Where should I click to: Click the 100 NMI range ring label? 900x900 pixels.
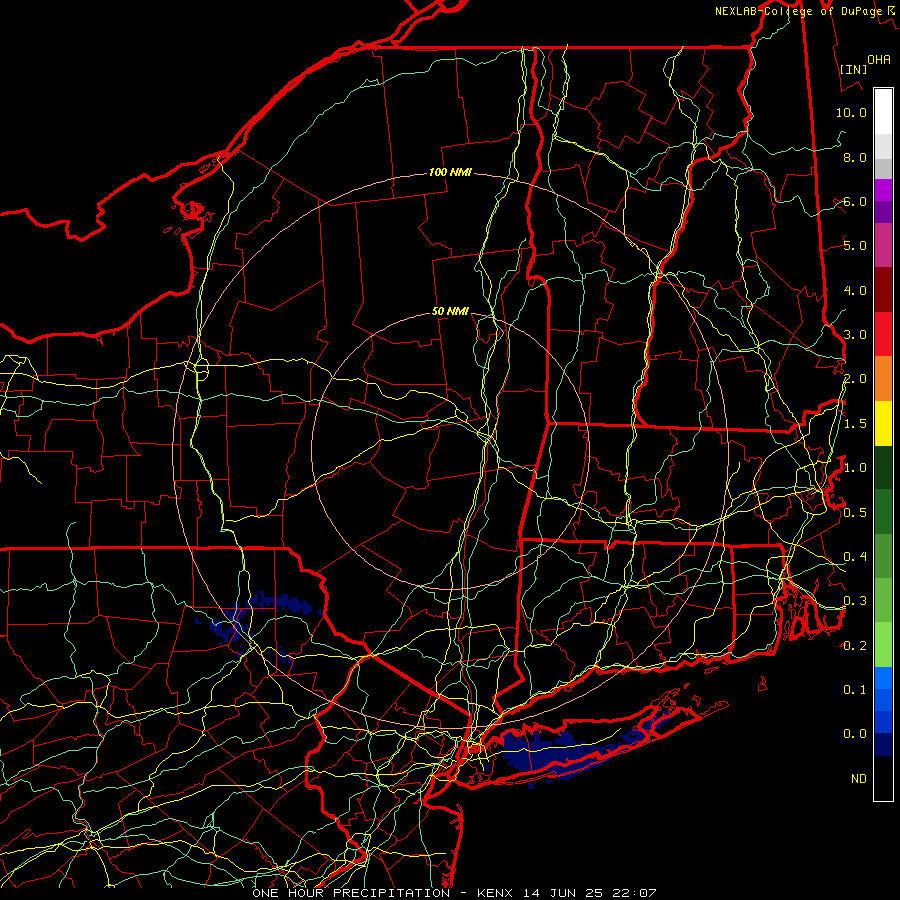click(x=450, y=172)
